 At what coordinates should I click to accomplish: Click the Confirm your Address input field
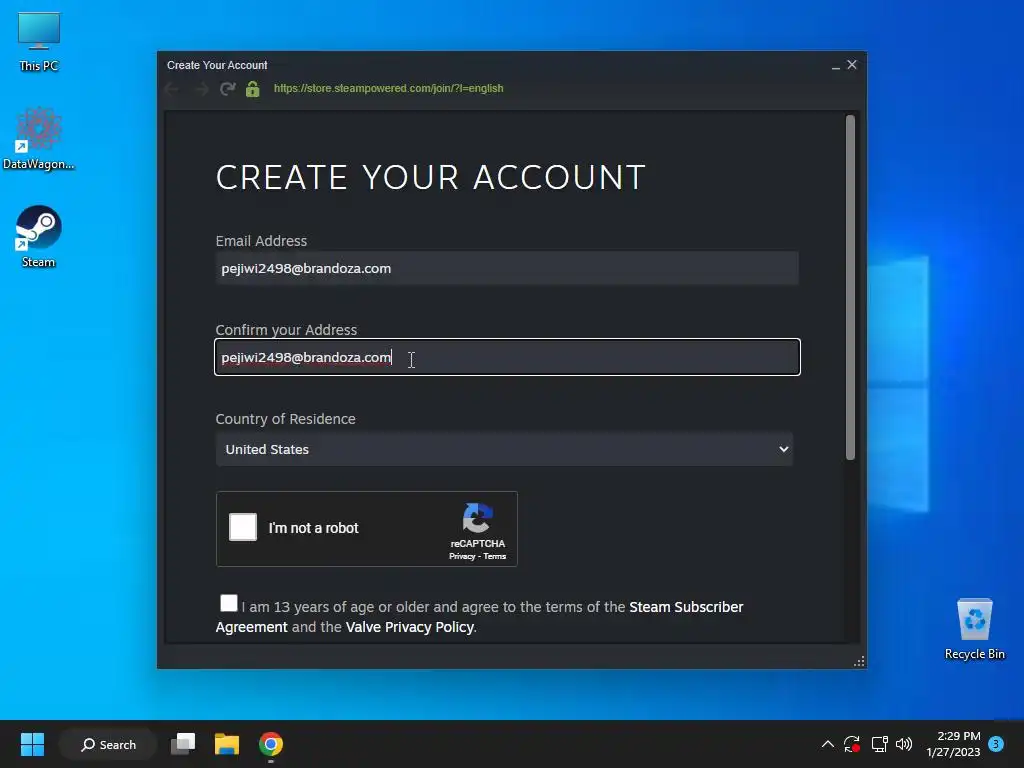click(x=507, y=357)
